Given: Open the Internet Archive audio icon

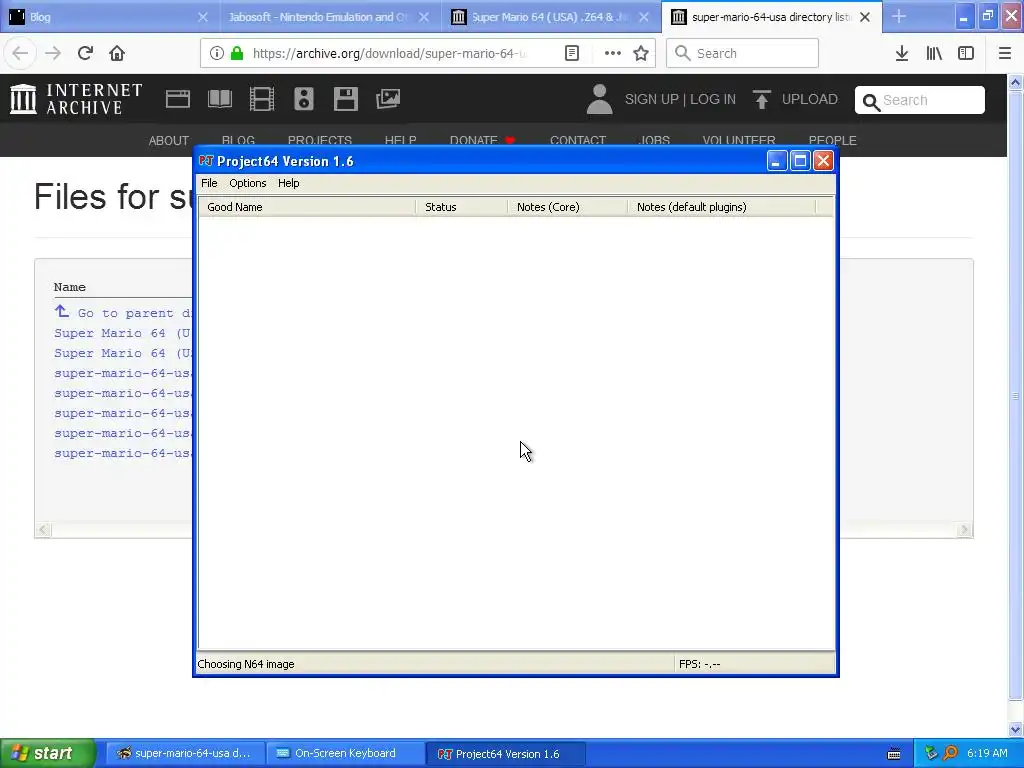Looking at the screenshot, I should point(304,99).
